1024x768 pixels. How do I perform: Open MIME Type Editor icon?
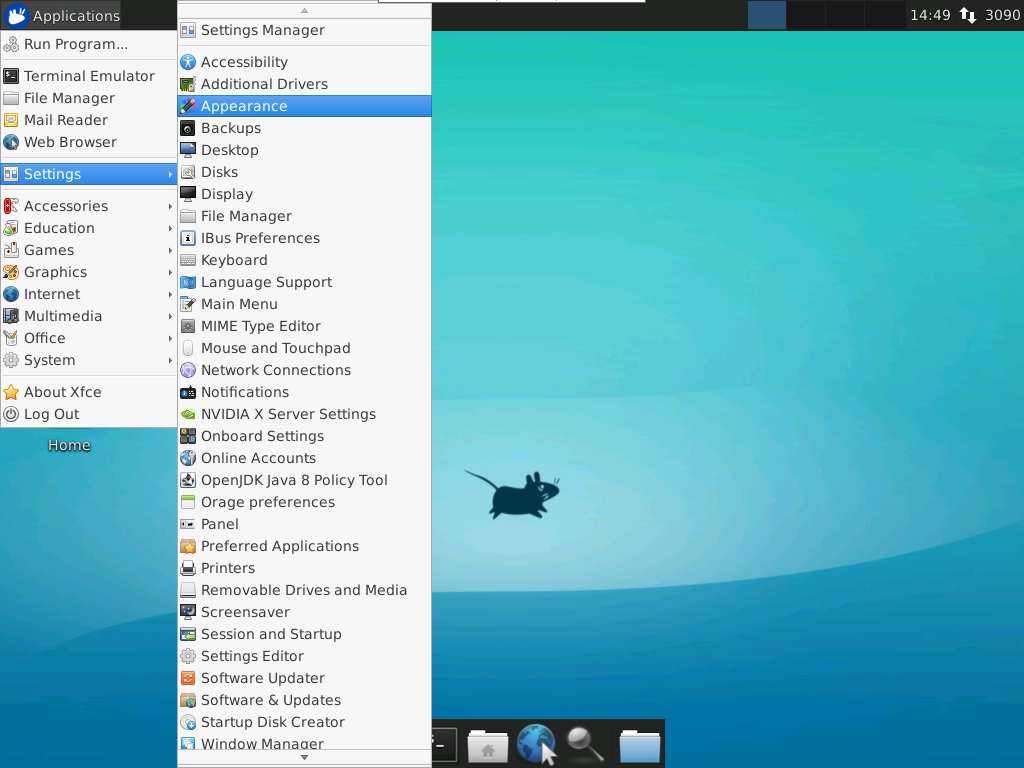tap(188, 327)
